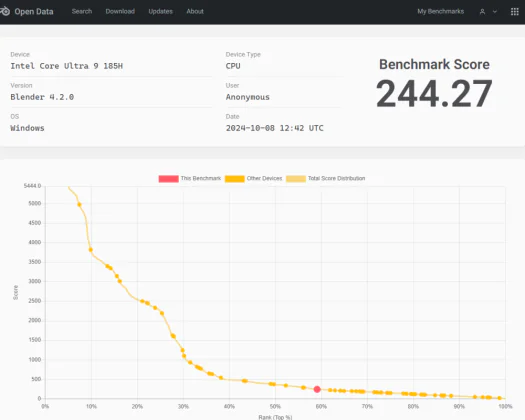Expand the account dropdown chevron
Screen dimensions: 525x420
(x=495, y=12)
